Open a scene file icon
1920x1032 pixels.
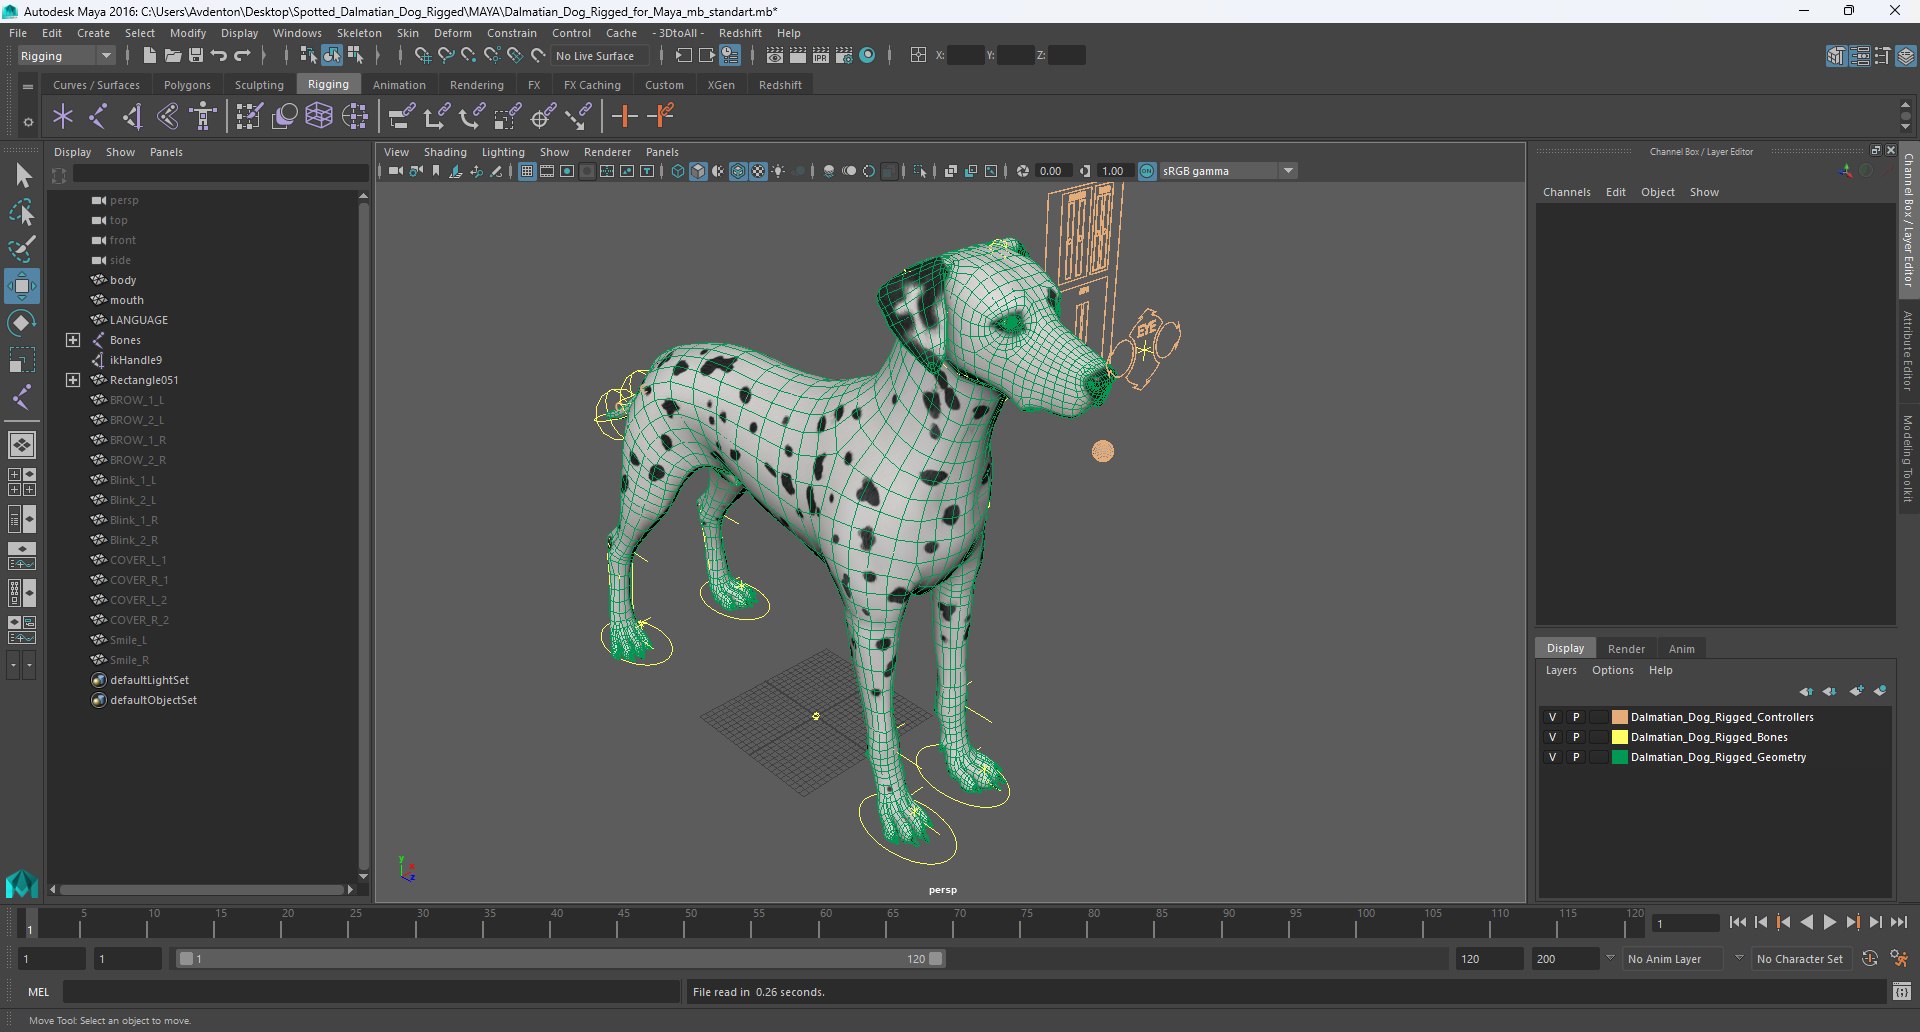[x=172, y=56]
